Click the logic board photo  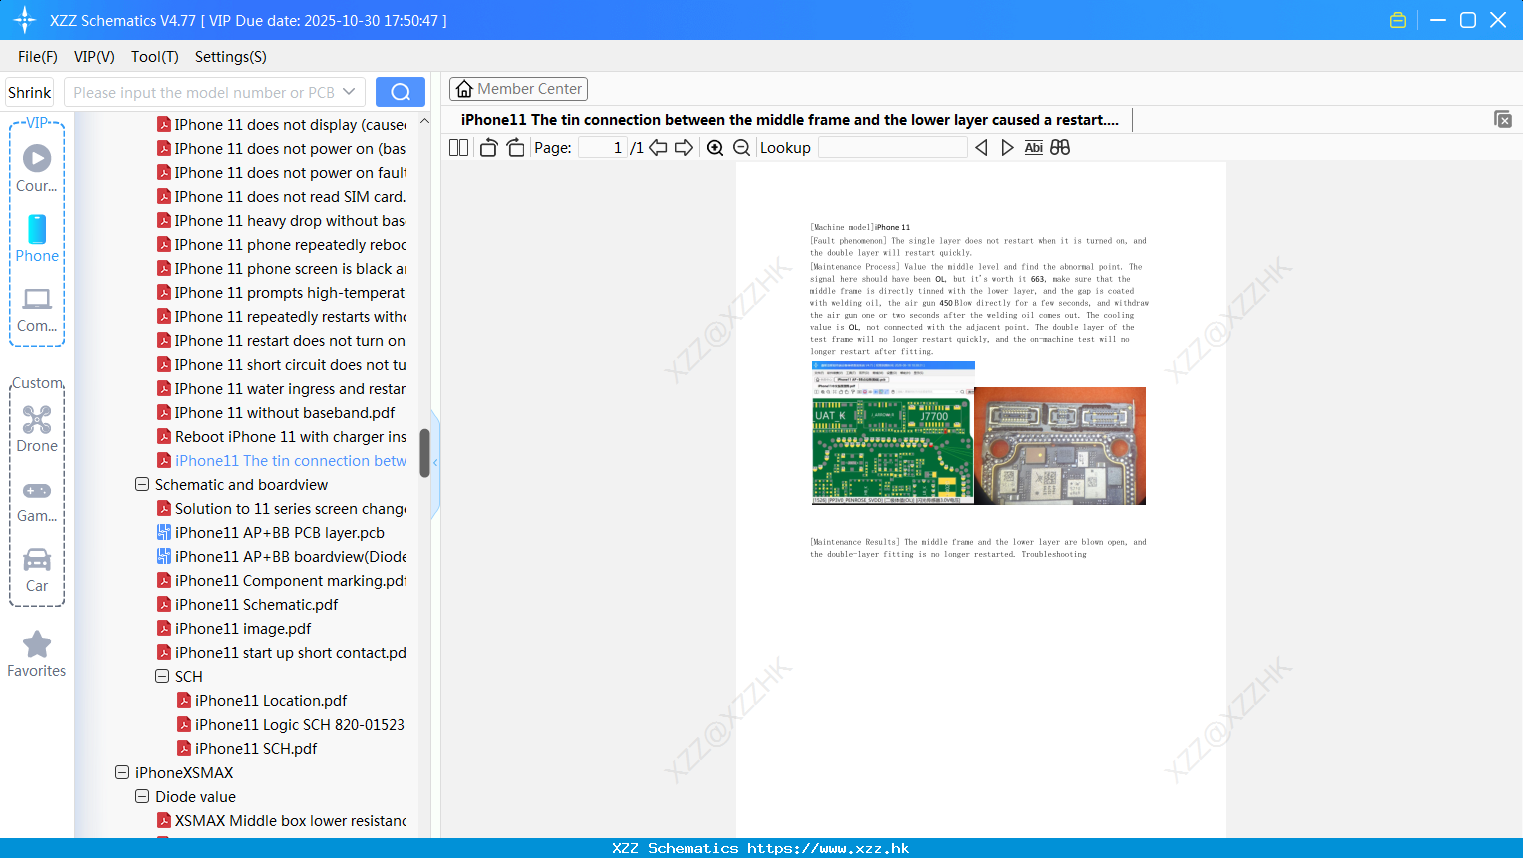(x=1060, y=446)
